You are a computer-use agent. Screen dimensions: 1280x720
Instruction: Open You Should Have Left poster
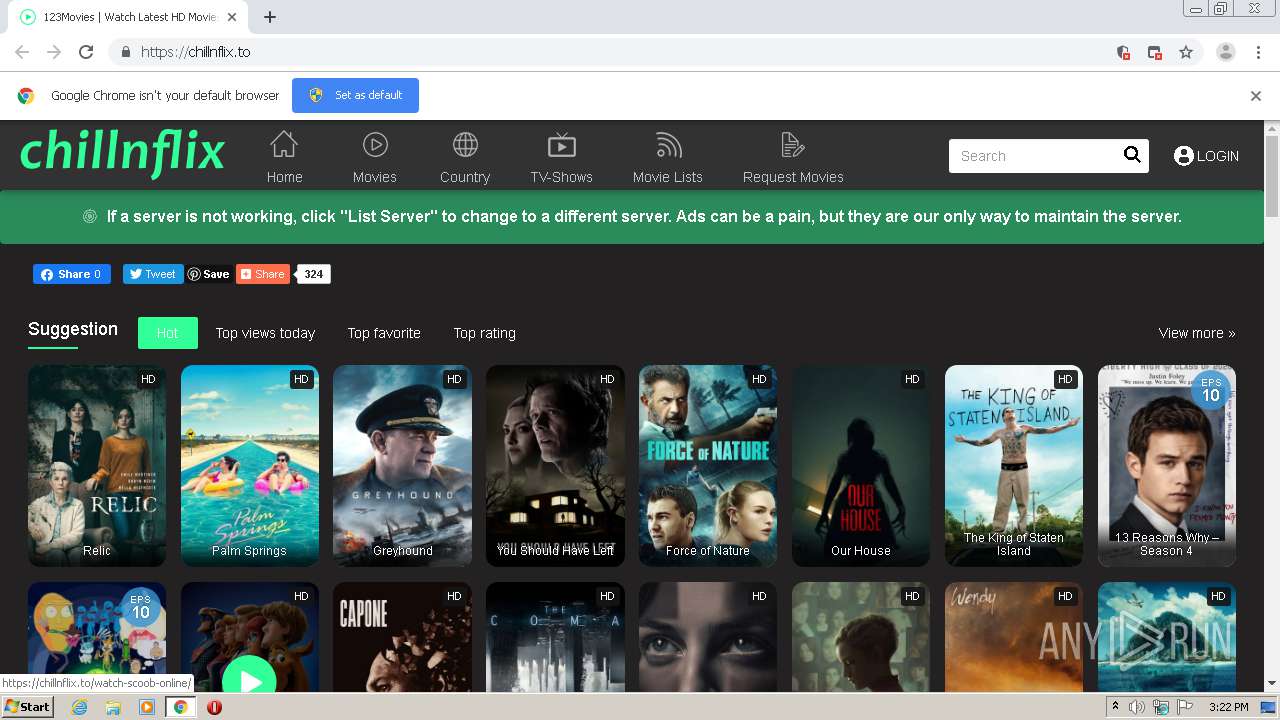(555, 465)
